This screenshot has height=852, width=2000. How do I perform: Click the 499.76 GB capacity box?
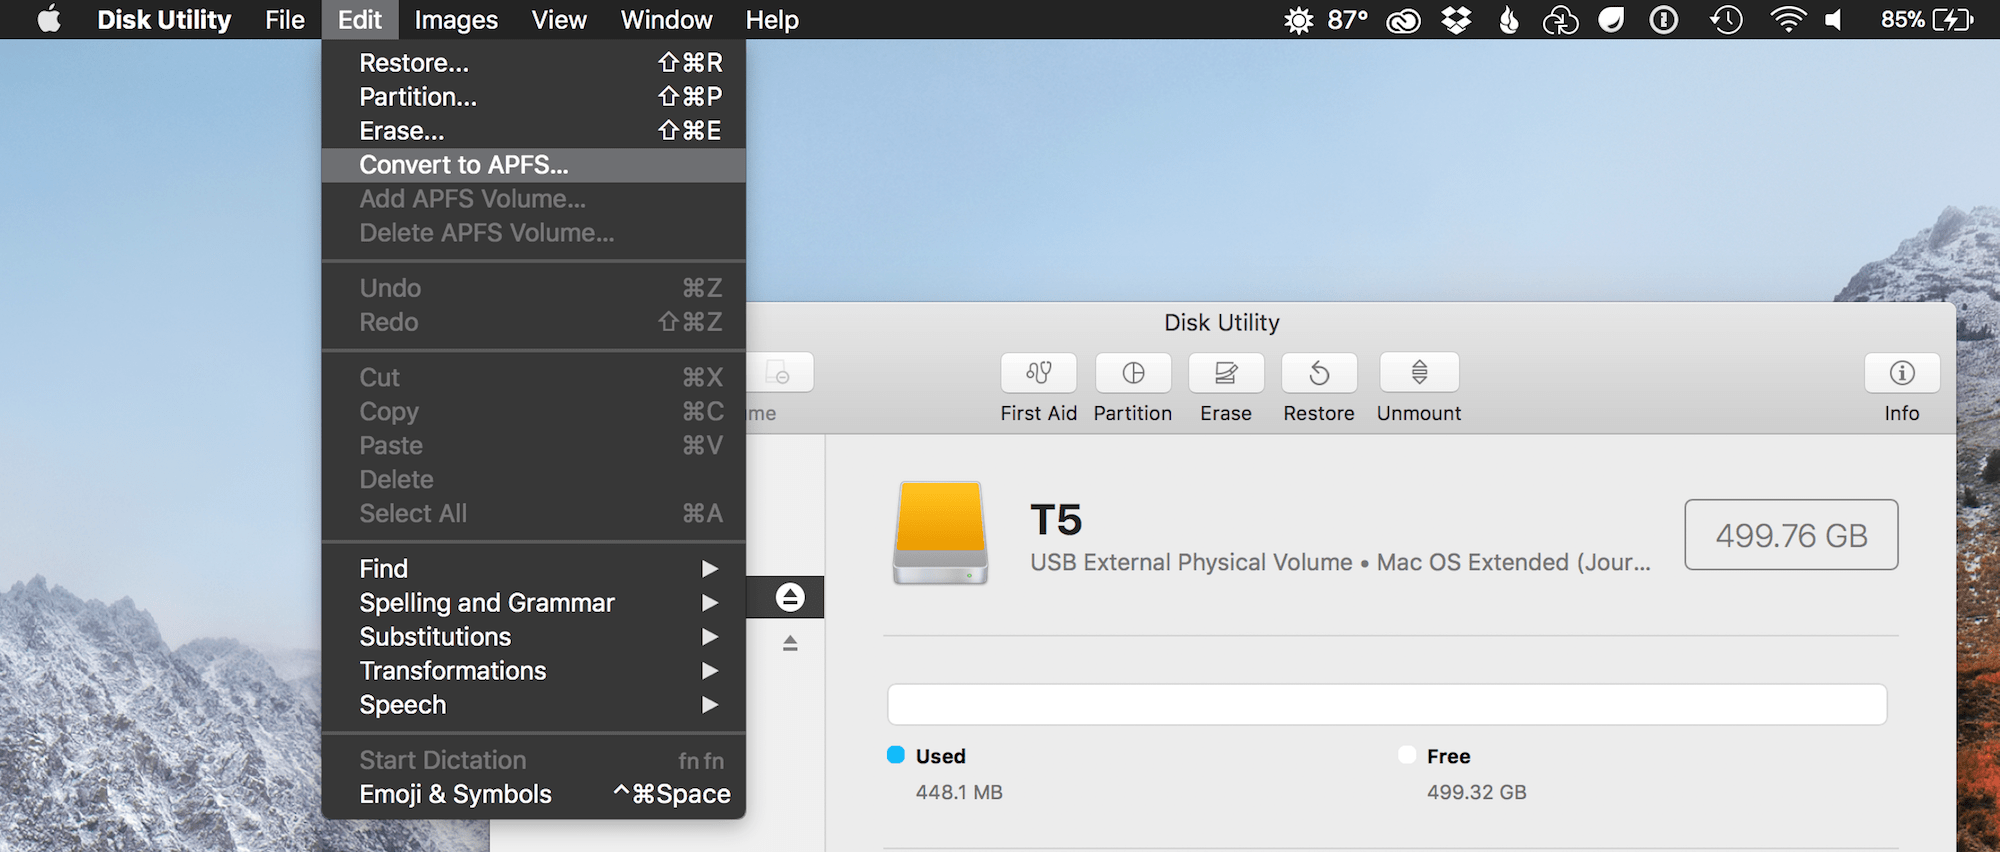pos(1791,535)
